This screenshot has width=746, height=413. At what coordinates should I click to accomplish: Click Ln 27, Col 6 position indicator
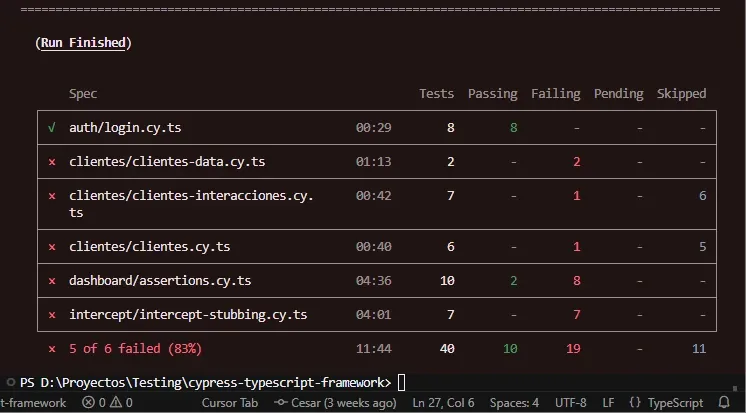443,403
